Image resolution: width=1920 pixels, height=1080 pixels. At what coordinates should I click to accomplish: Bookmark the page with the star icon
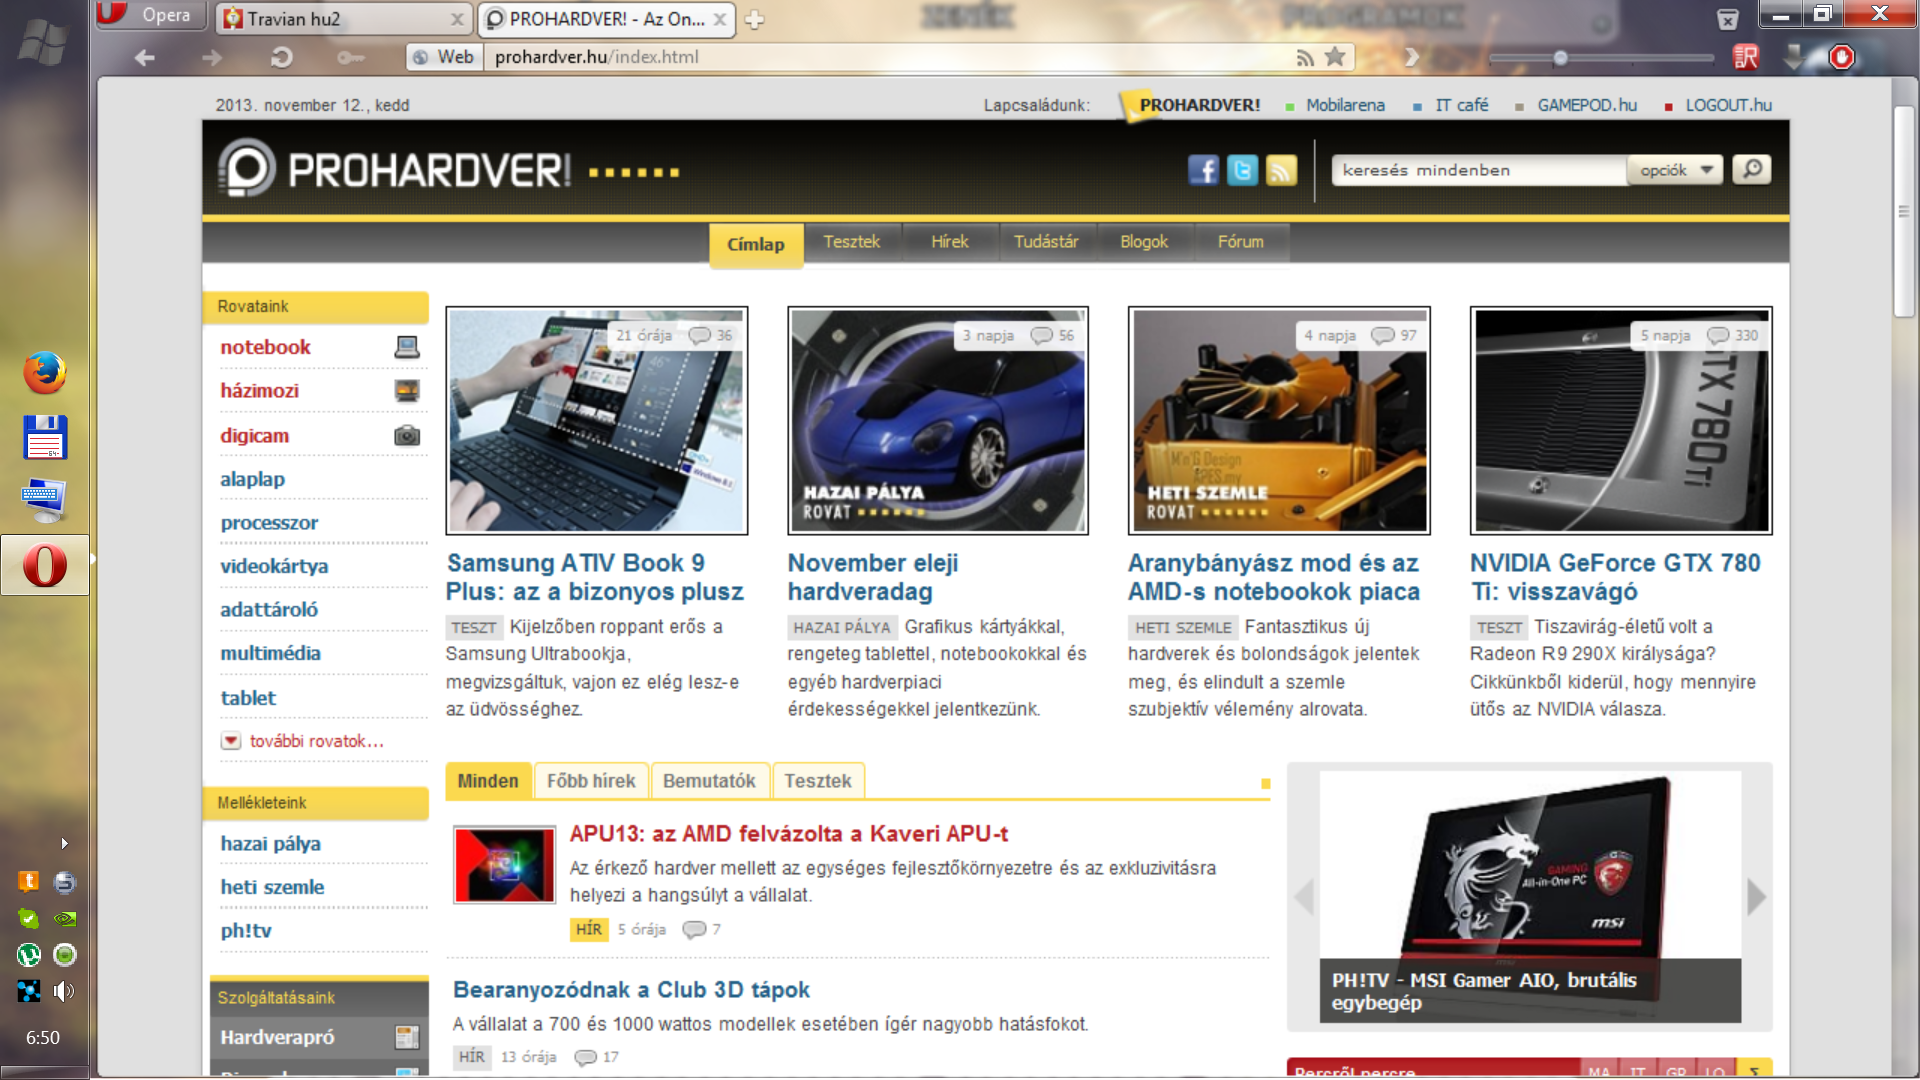coord(1335,57)
